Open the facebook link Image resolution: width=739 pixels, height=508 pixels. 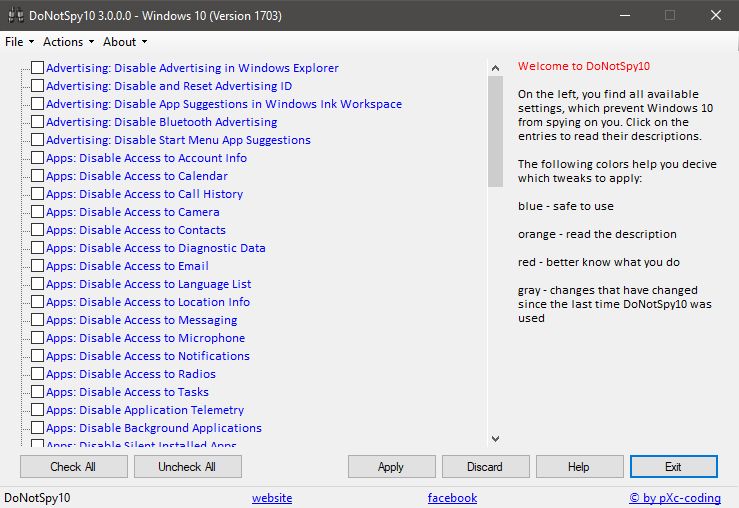452,498
